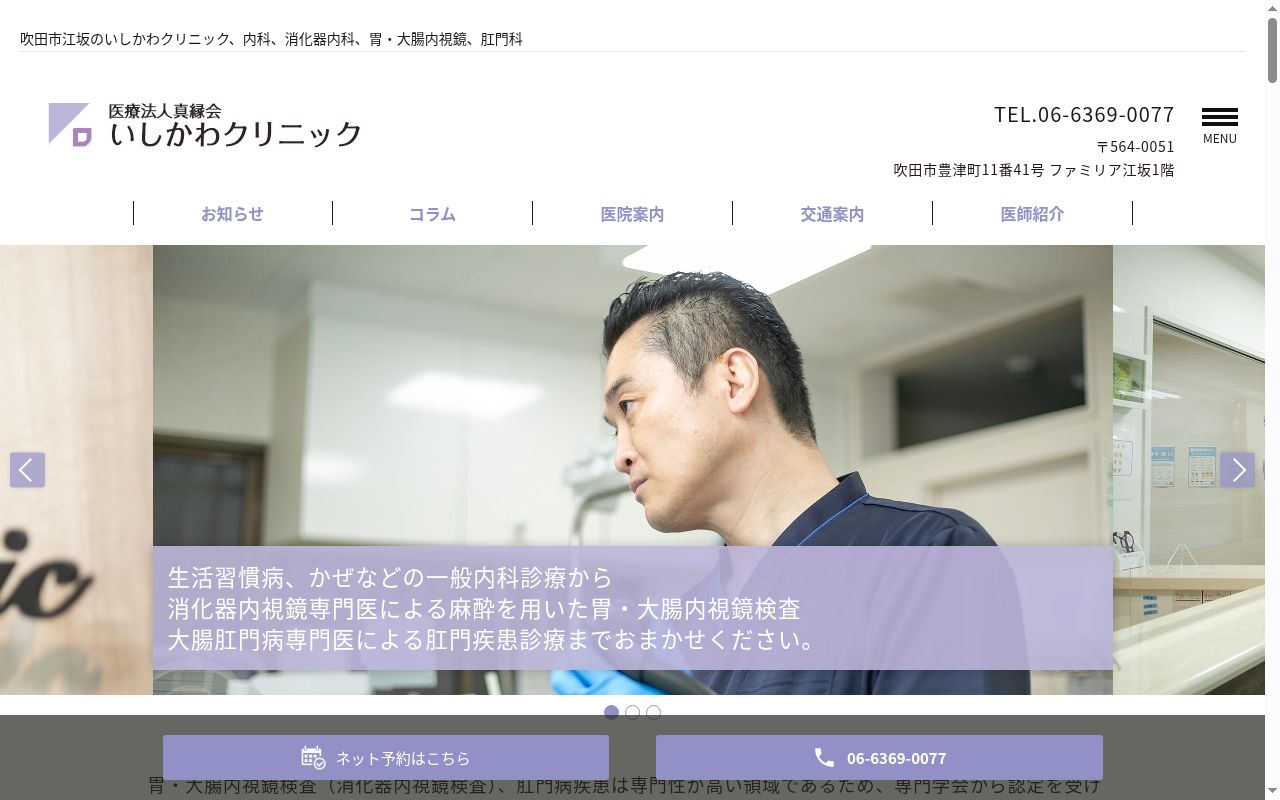Click calendar icon on ネット予約はこちら button
Image resolution: width=1280 pixels, height=800 pixels.
(x=313, y=758)
